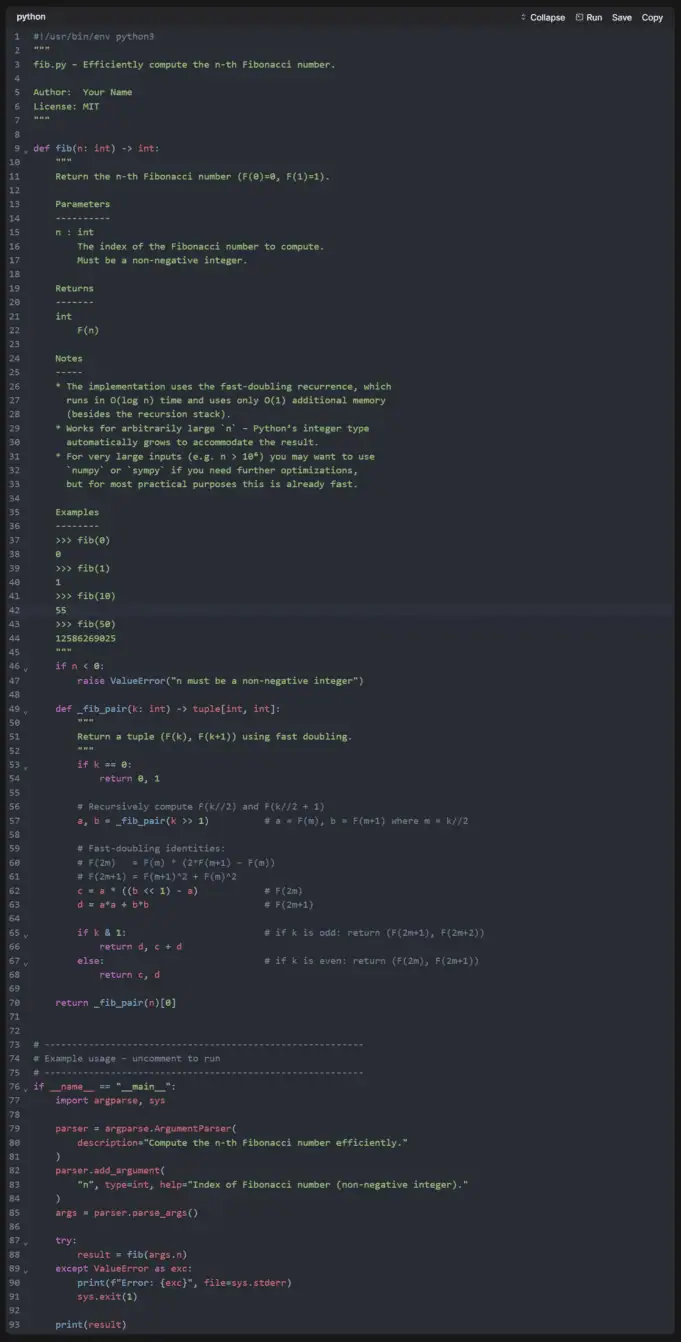Viewport: 681px width, 1342px height.
Task: Click the '# Fast-doubling identities:' comment
Action: pyautogui.click(x=149, y=849)
